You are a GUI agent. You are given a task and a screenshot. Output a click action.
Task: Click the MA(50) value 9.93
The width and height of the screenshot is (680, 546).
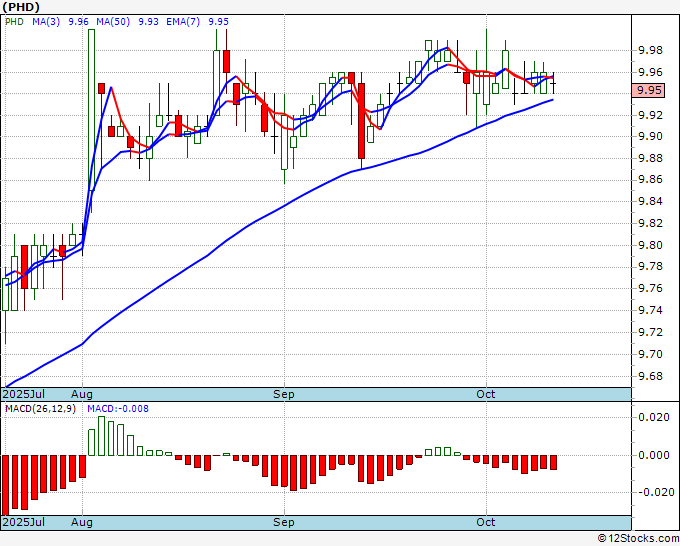(148, 22)
